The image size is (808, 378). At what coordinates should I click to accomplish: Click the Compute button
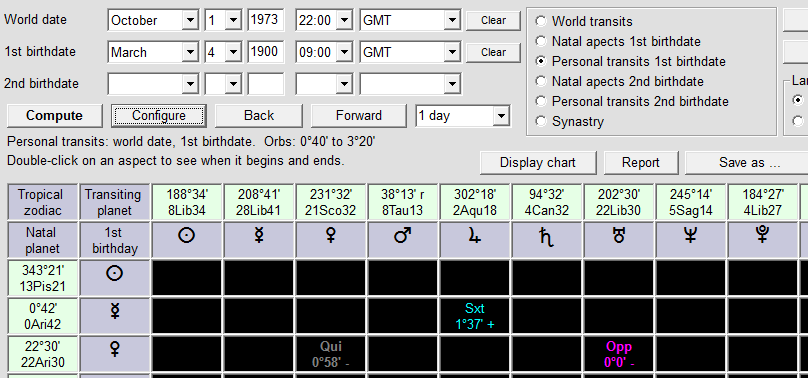click(x=55, y=116)
